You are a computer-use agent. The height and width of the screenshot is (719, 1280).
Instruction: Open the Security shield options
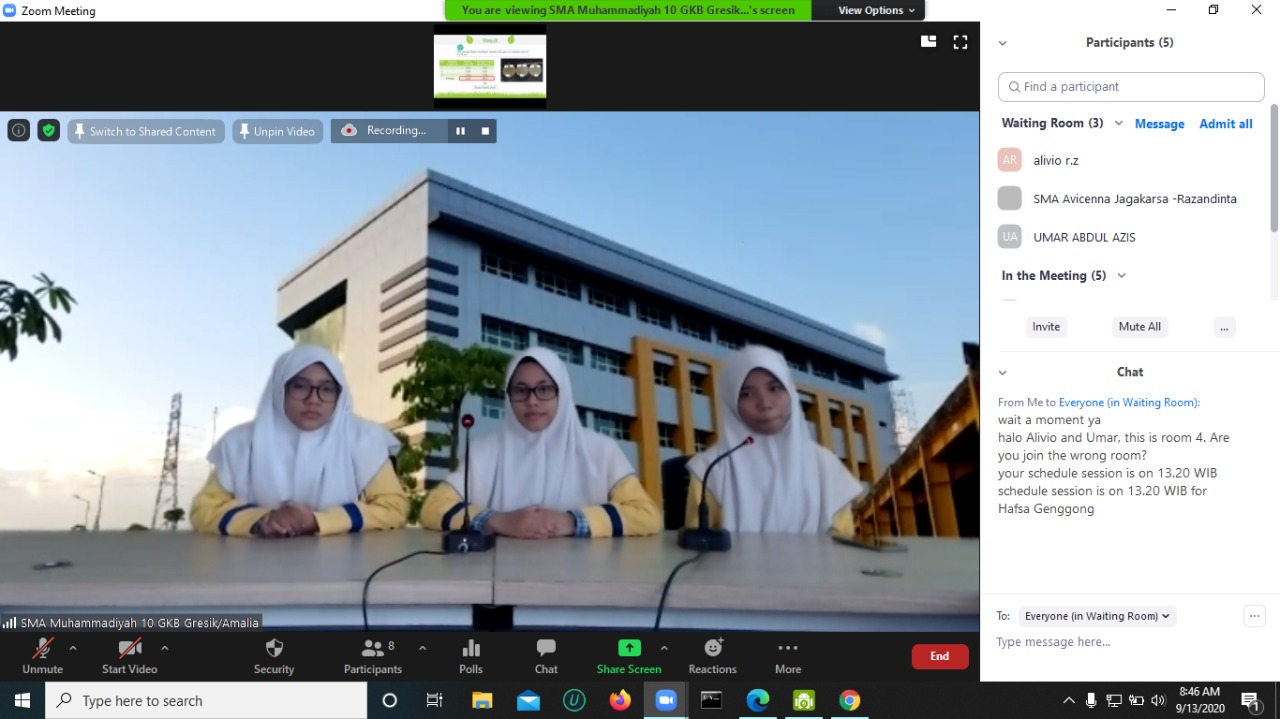click(274, 655)
